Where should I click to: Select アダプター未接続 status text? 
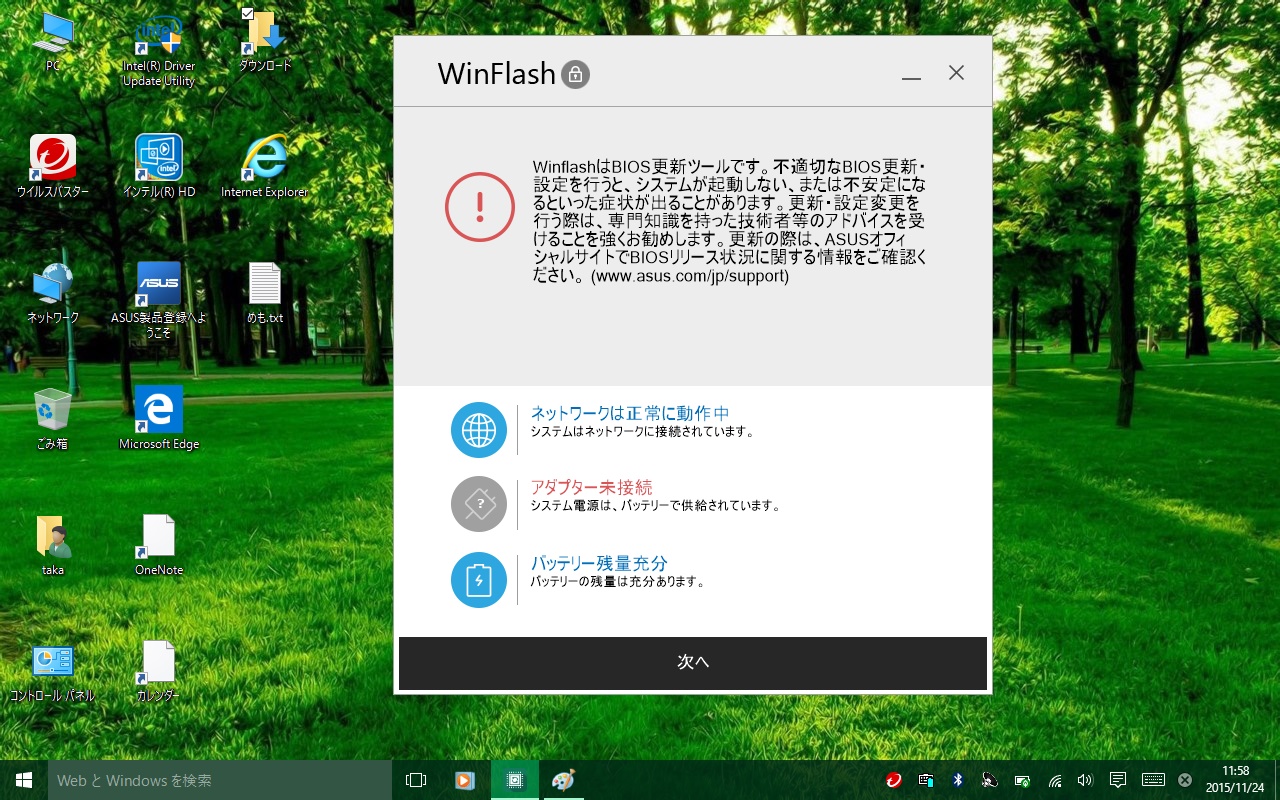[591, 487]
